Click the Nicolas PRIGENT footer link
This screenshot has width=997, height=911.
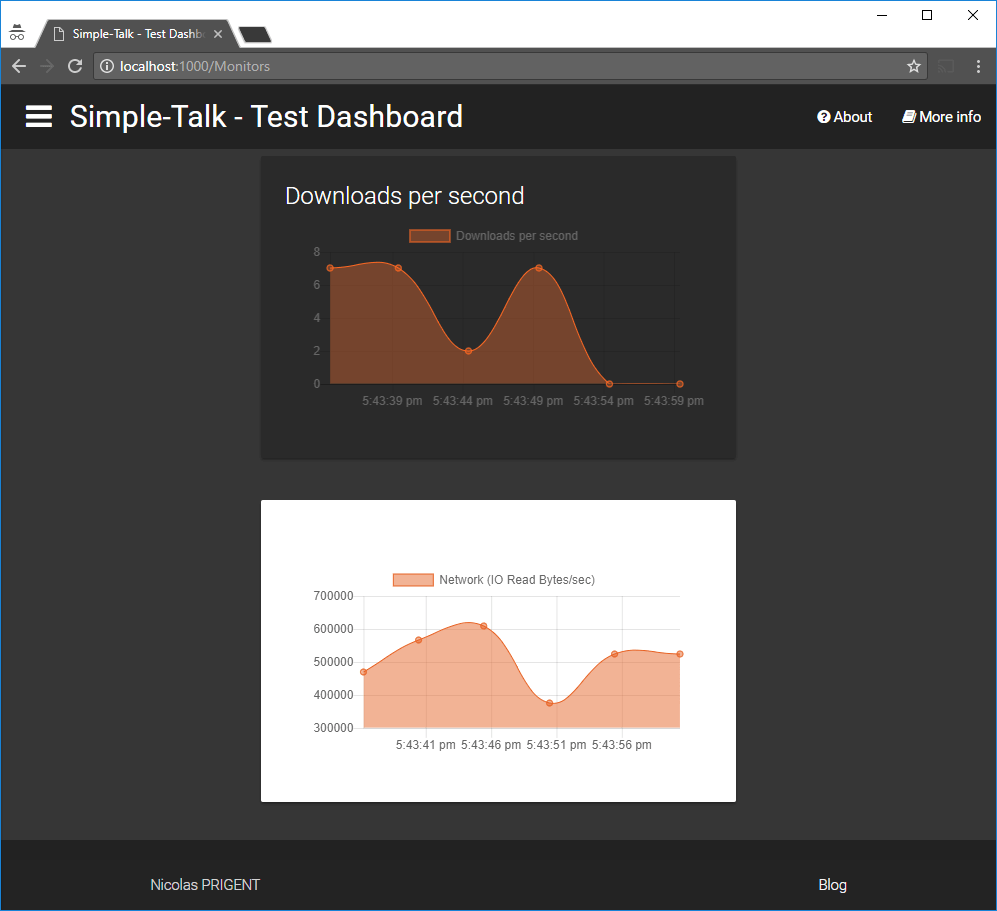tap(205, 885)
